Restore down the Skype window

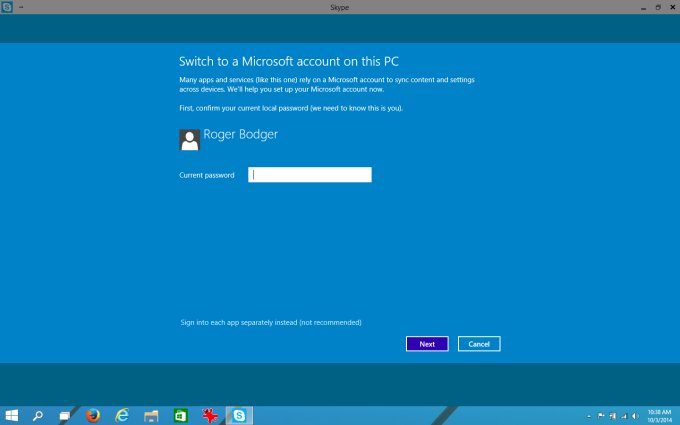point(658,7)
